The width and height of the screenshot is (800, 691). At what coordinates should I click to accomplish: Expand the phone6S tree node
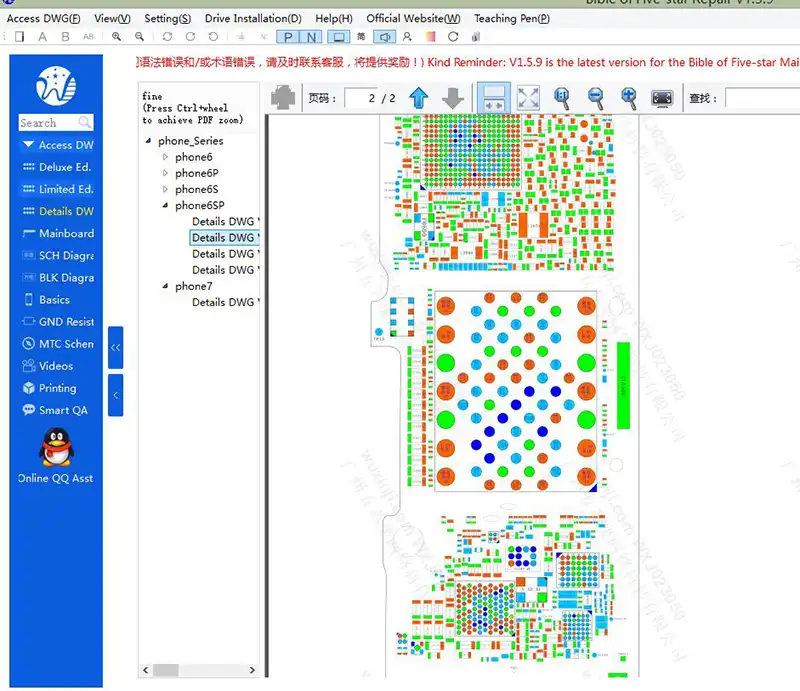click(165, 189)
